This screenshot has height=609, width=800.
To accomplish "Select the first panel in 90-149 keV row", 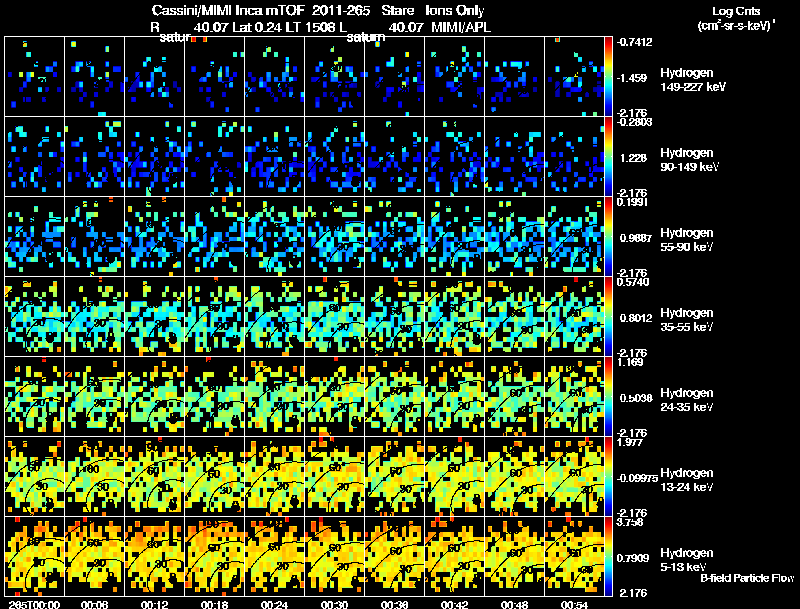I will pos(34,157).
